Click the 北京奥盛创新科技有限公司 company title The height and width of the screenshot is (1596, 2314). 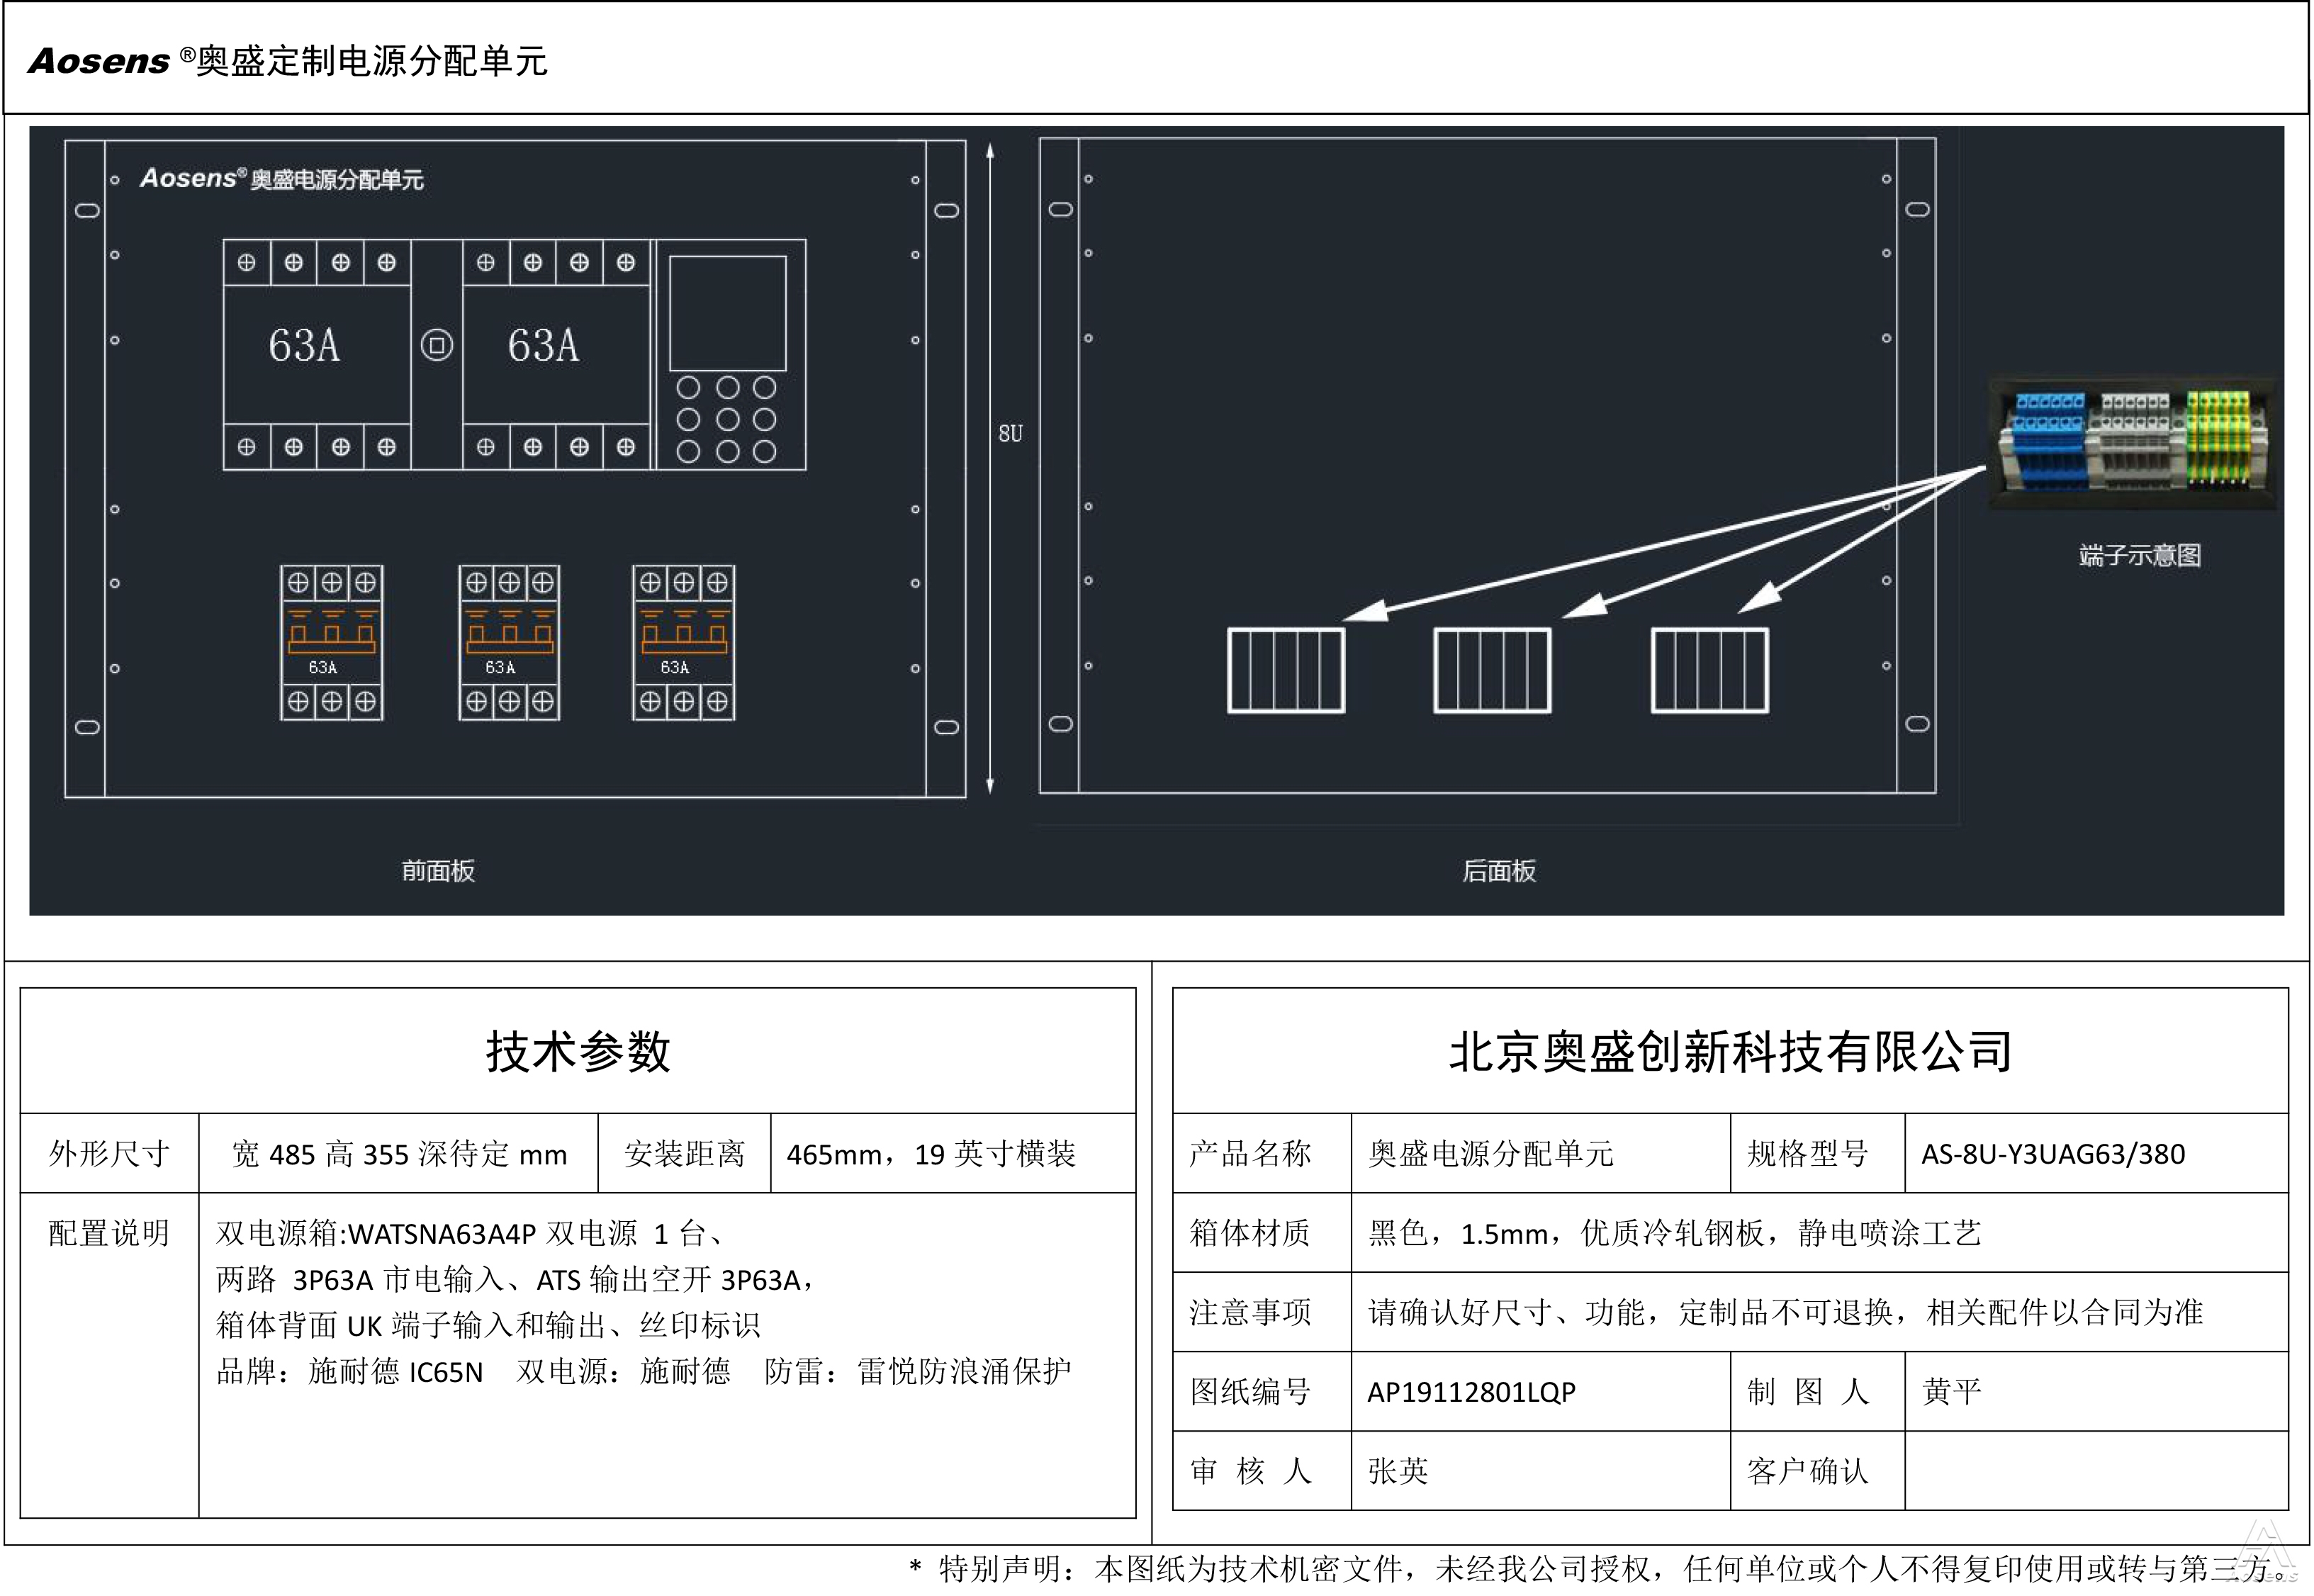click(1730, 1052)
